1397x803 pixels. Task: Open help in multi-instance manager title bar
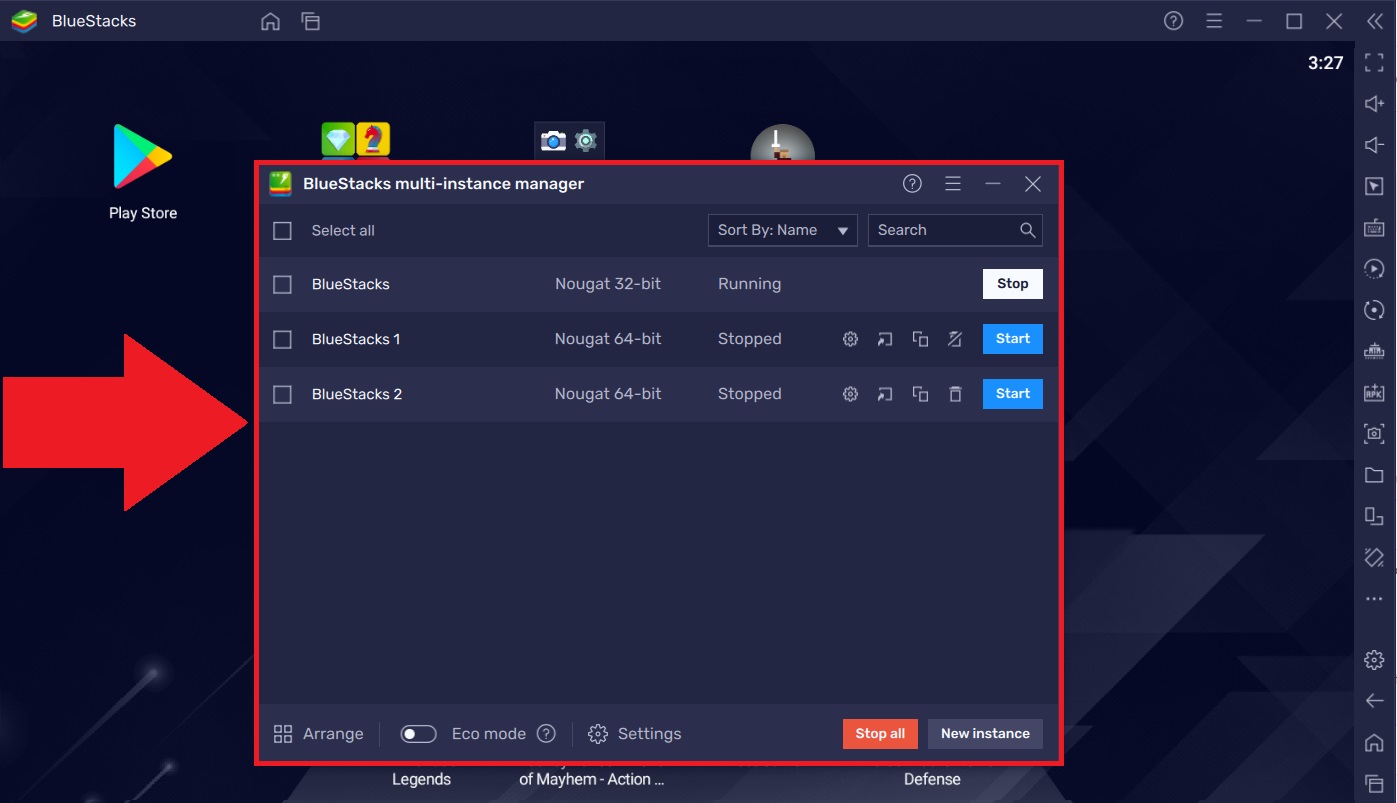pyautogui.click(x=912, y=183)
